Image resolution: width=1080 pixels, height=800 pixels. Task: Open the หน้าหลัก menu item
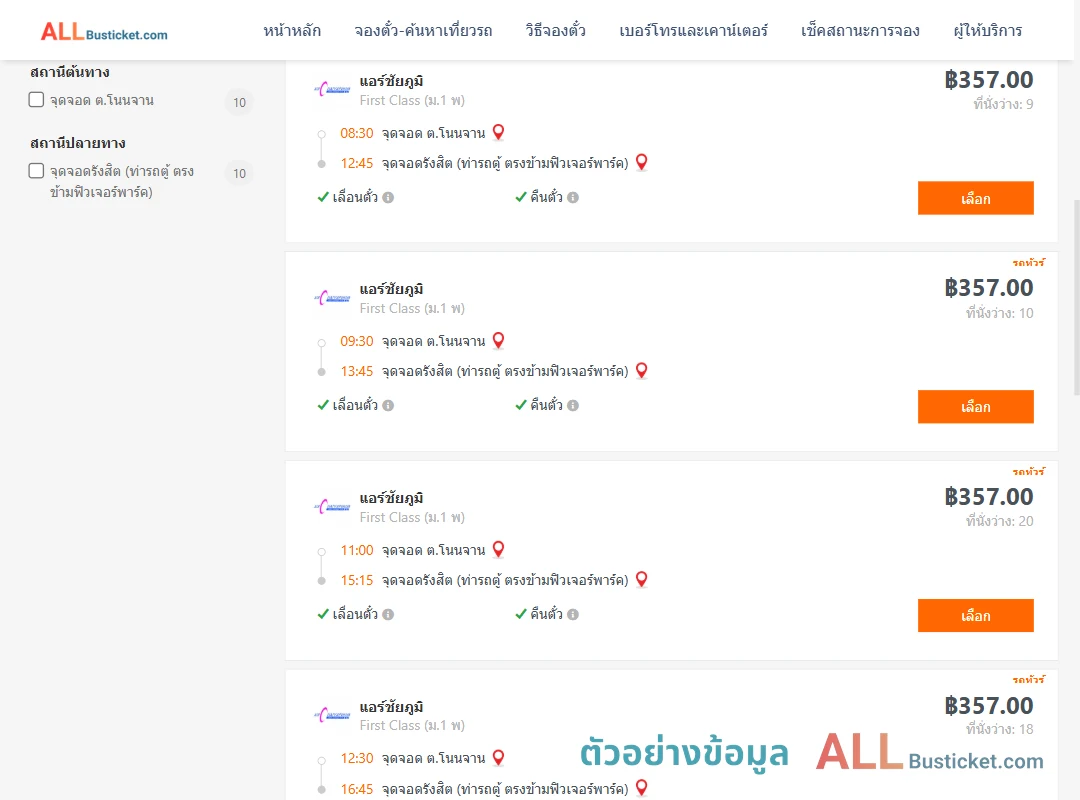point(292,31)
